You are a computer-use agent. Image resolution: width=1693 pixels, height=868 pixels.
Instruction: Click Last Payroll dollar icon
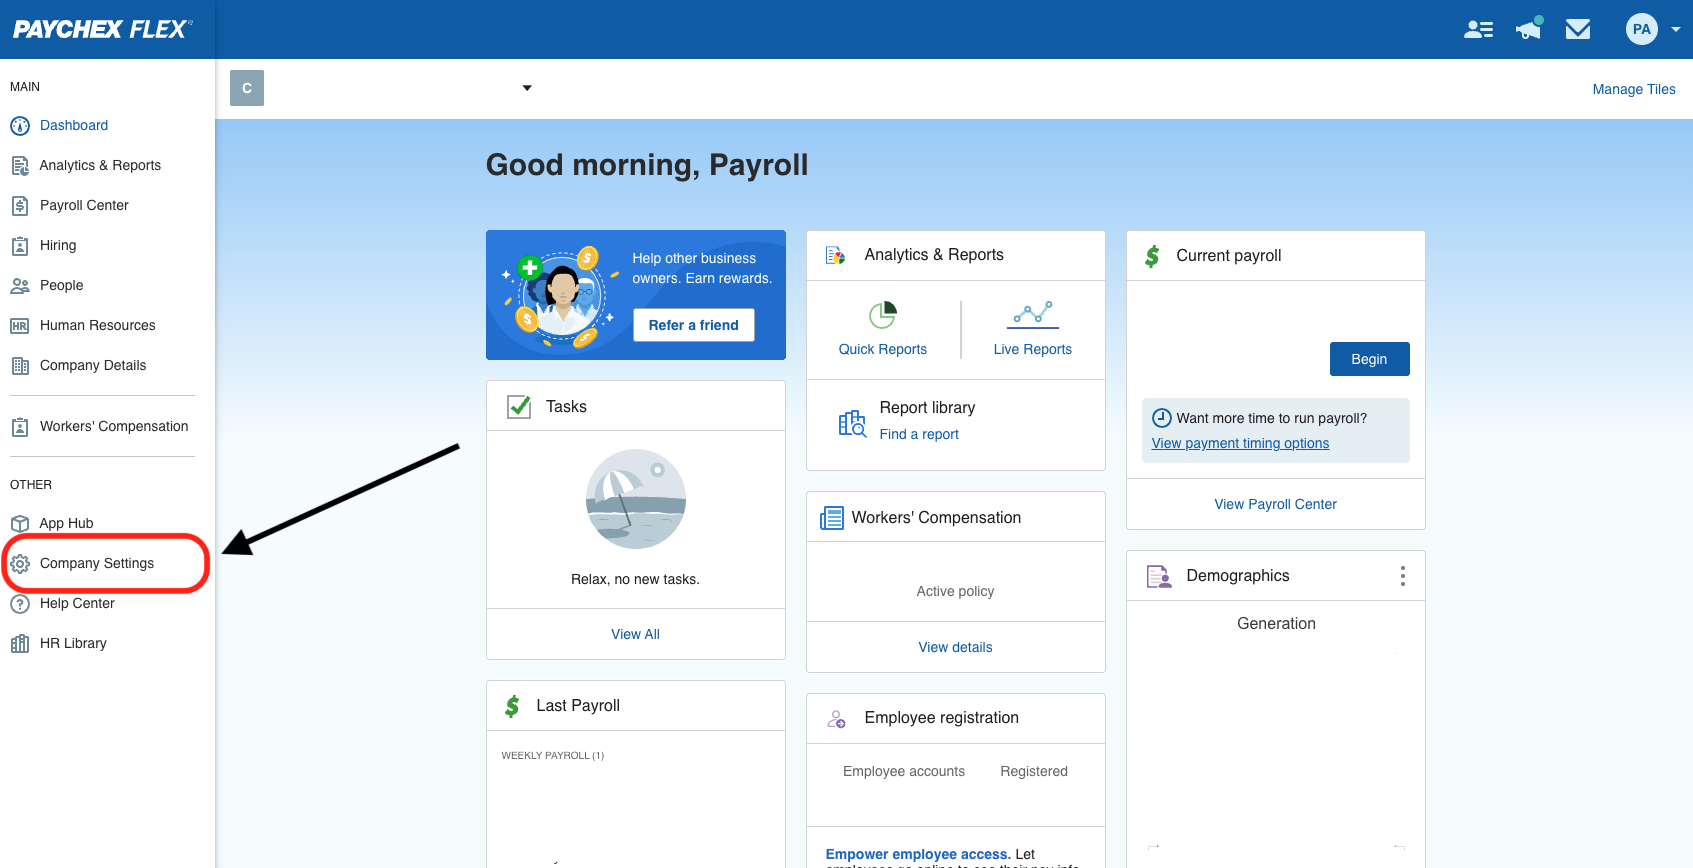point(512,706)
